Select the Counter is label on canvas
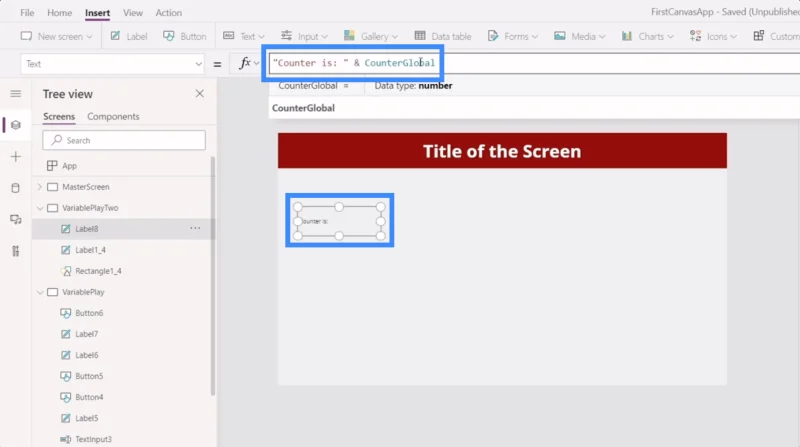800x447 pixels. point(339,221)
